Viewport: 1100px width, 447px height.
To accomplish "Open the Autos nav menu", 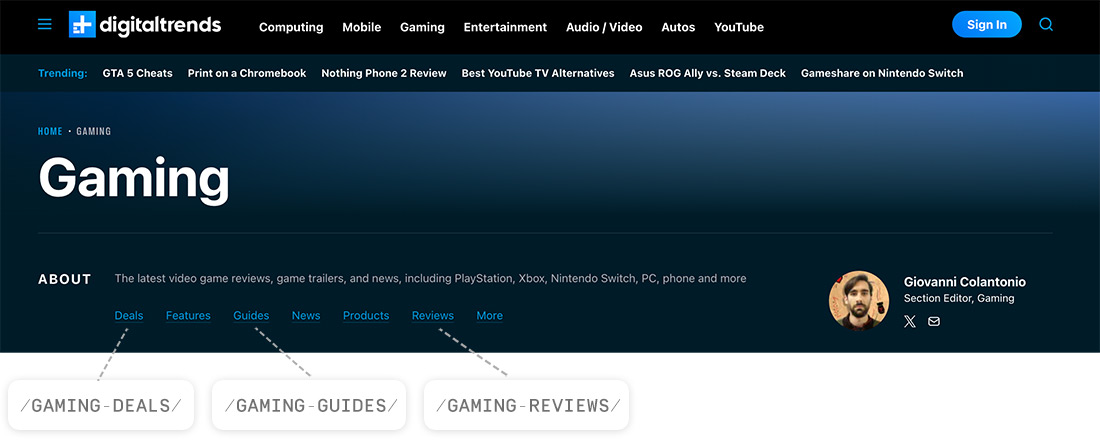I will [x=678, y=27].
